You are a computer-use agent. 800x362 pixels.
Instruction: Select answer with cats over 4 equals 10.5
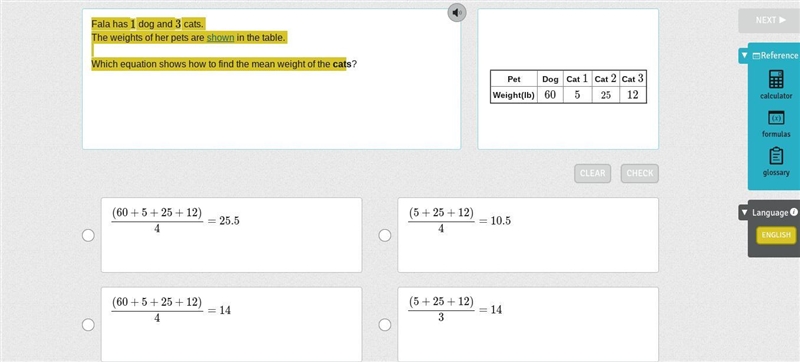[385, 235]
